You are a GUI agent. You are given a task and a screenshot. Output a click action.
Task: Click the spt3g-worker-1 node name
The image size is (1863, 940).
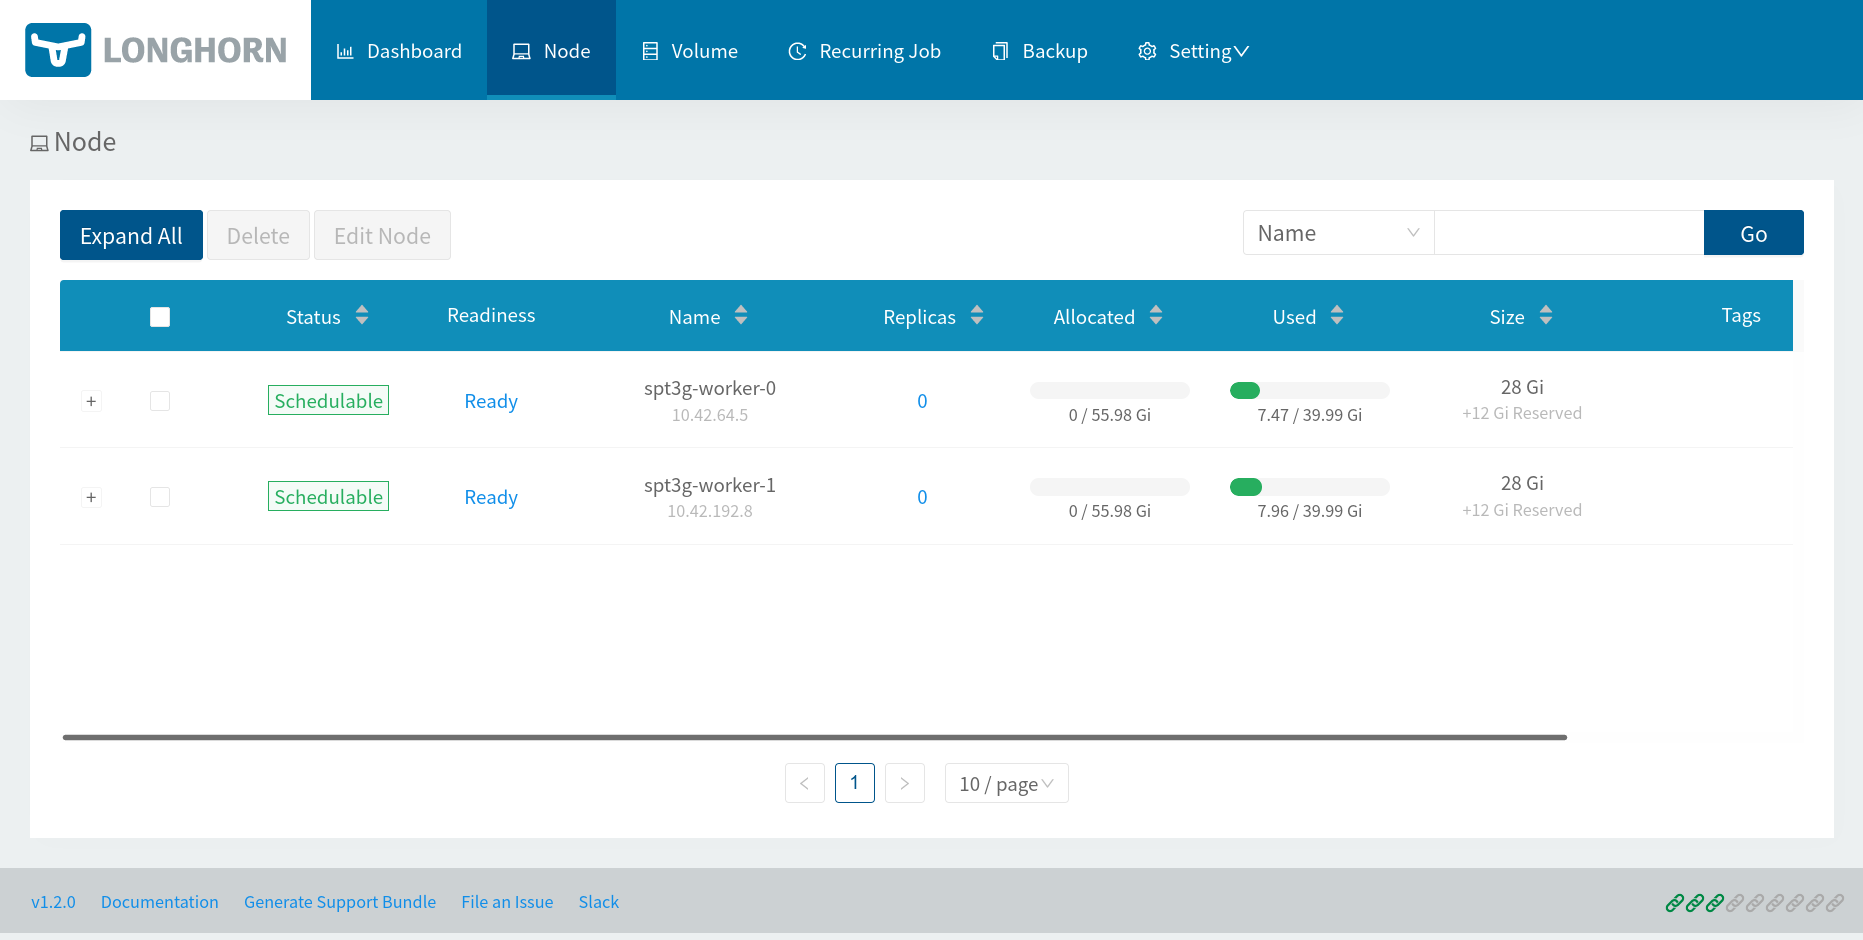point(710,485)
